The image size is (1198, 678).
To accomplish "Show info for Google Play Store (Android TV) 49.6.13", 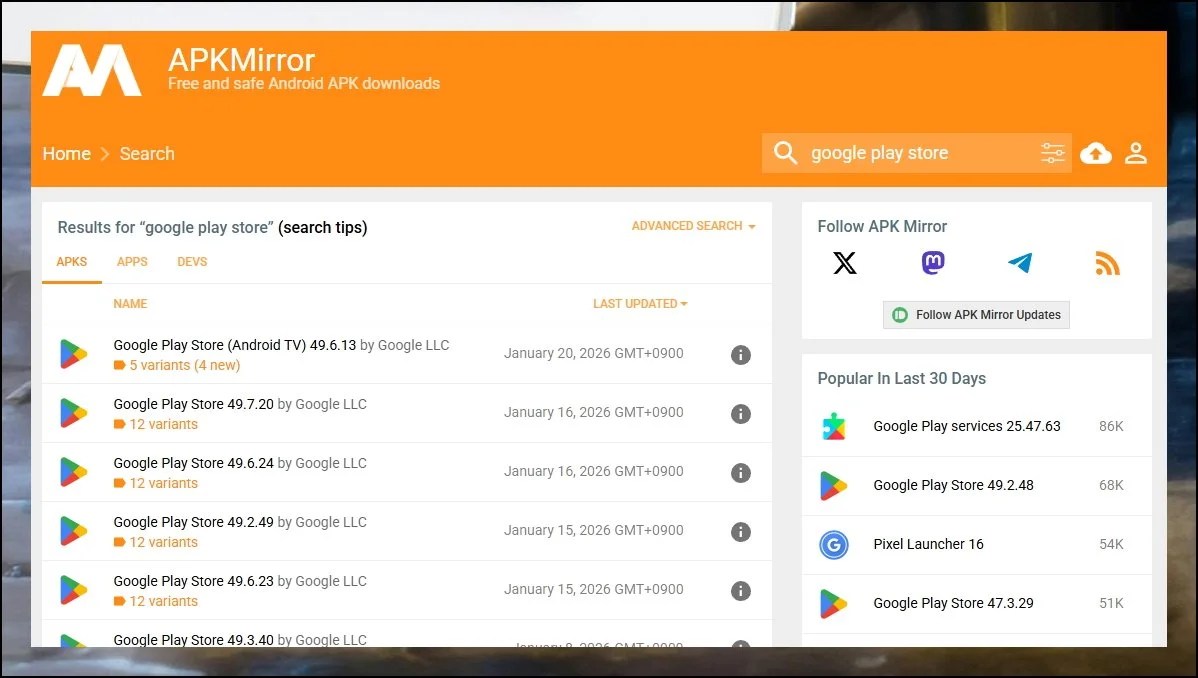I will pyautogui.click(x=740, y=355).
